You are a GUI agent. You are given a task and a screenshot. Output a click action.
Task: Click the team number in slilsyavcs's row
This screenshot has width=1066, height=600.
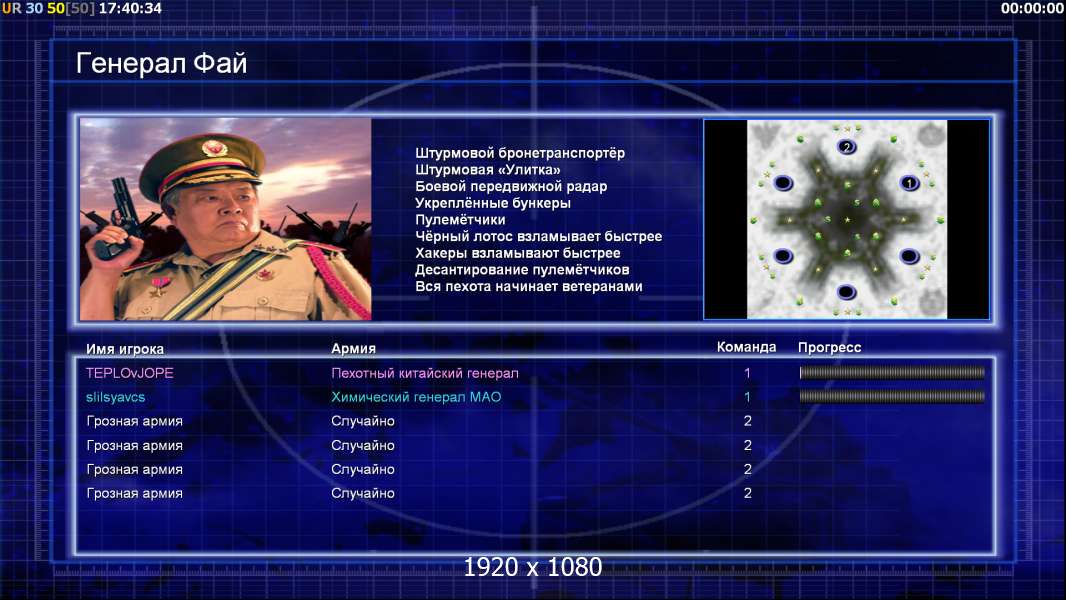(747, 397)
